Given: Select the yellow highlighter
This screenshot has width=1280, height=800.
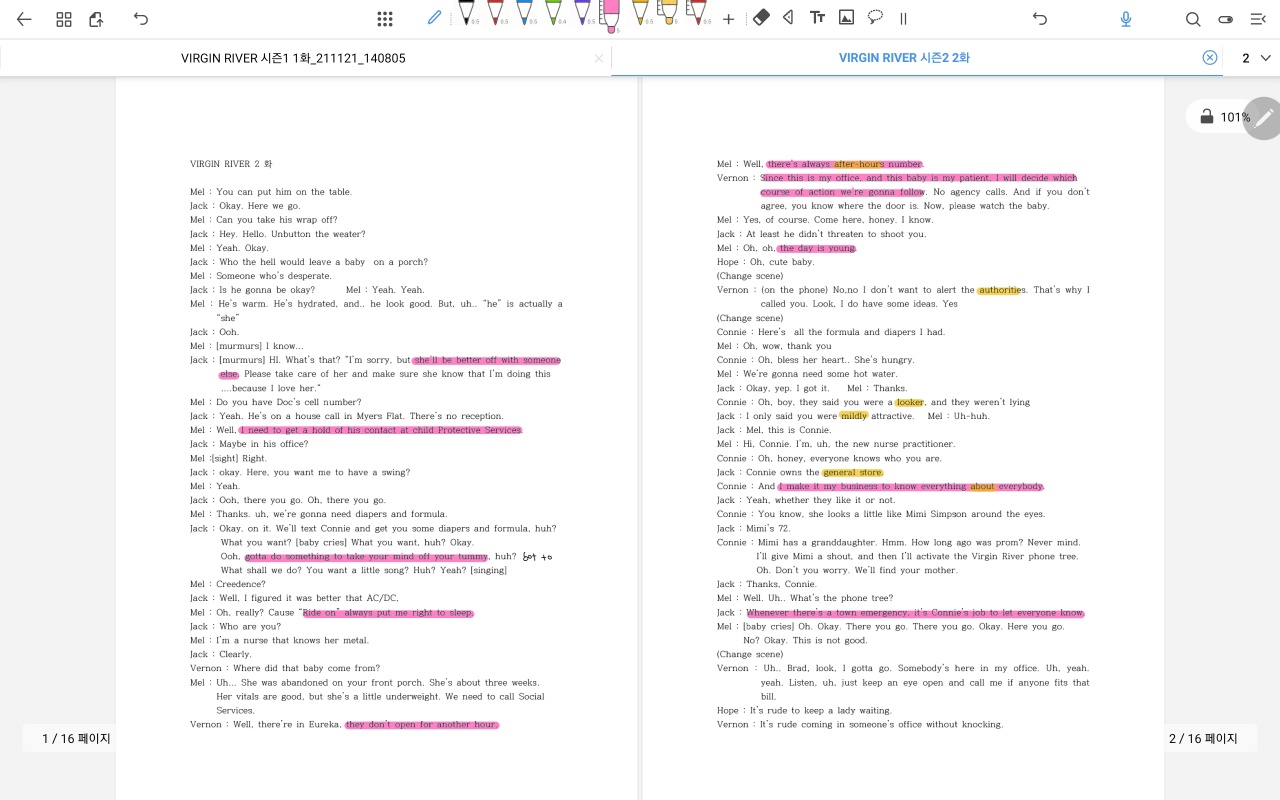Looking at the screenshot, I should [x=668, y=13].
